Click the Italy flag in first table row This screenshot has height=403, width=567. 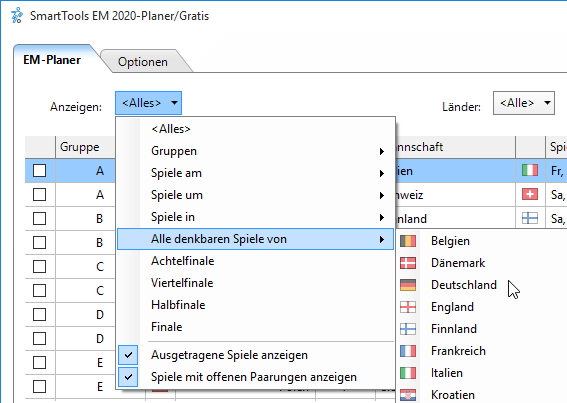(530, 170)
